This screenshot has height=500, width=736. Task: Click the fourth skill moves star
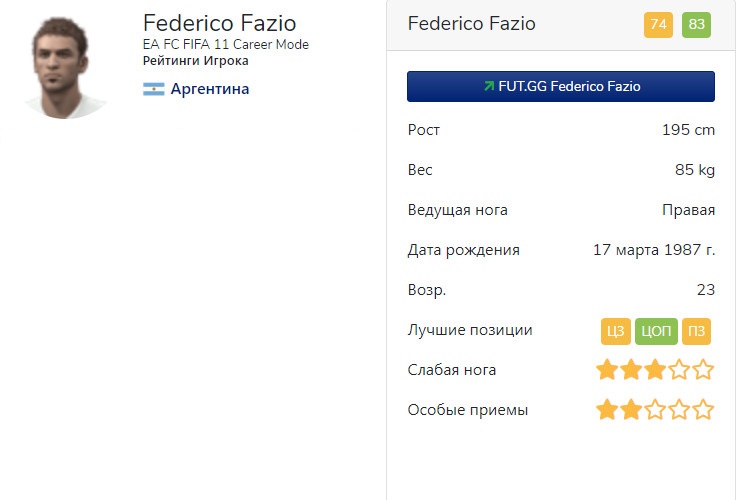pos(679,410)
